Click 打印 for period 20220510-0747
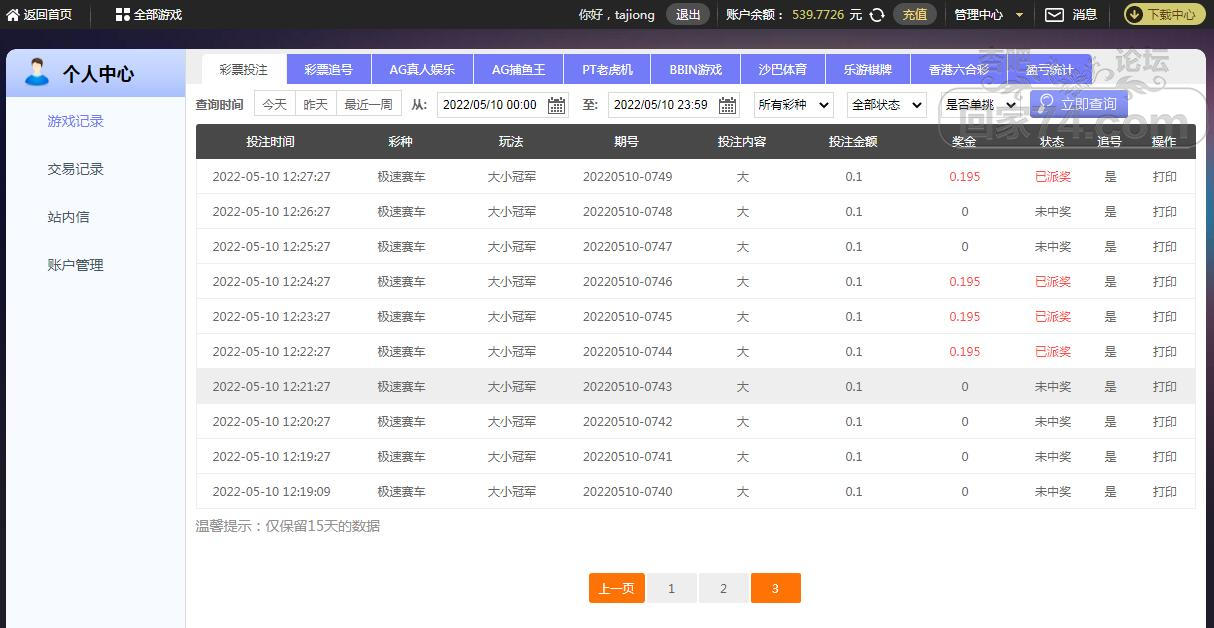Image resolution: width=1214 pixels, height=628 pixels. coord(1165,247)
